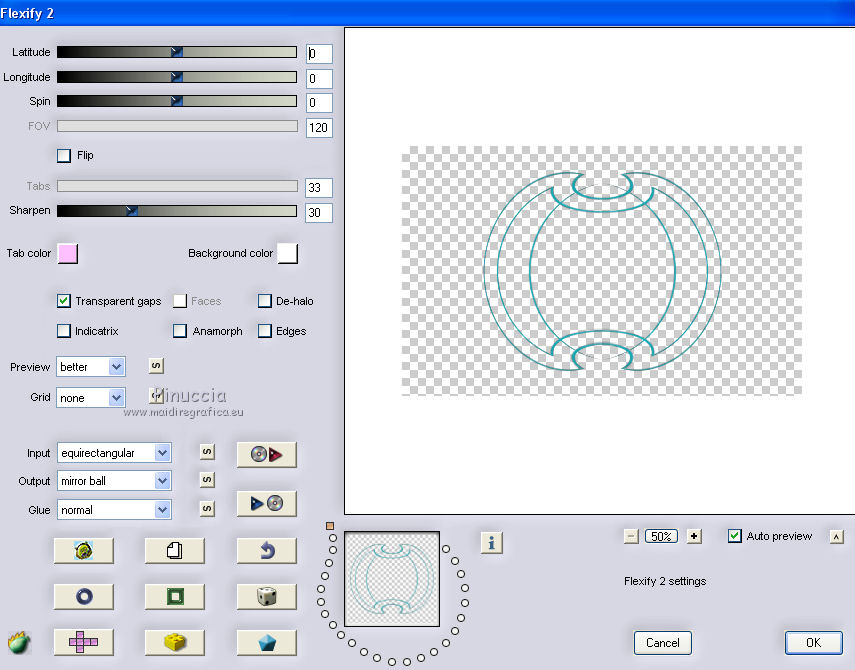
Task: Click the Spin value field
Action: coord(319,102)
